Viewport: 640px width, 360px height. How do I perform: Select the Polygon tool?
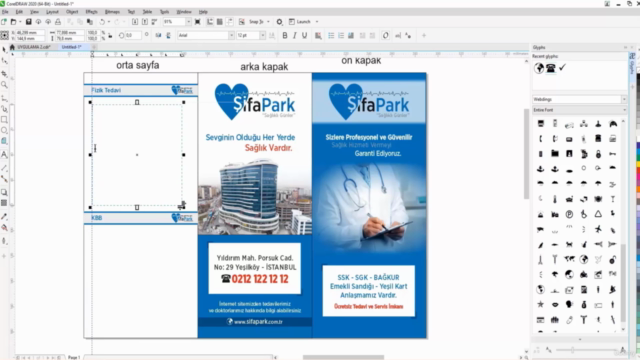[x=4, y=141]
